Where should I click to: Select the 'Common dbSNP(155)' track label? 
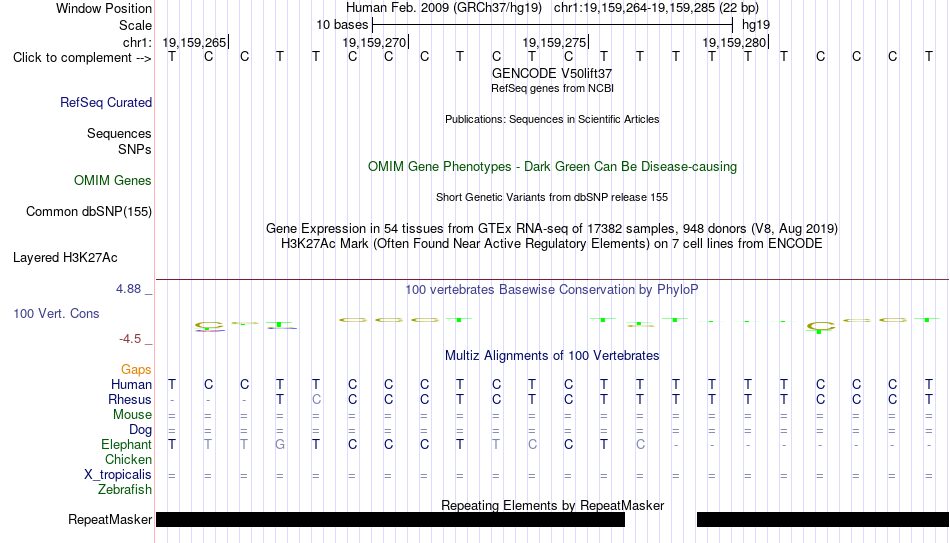point(89,212)
